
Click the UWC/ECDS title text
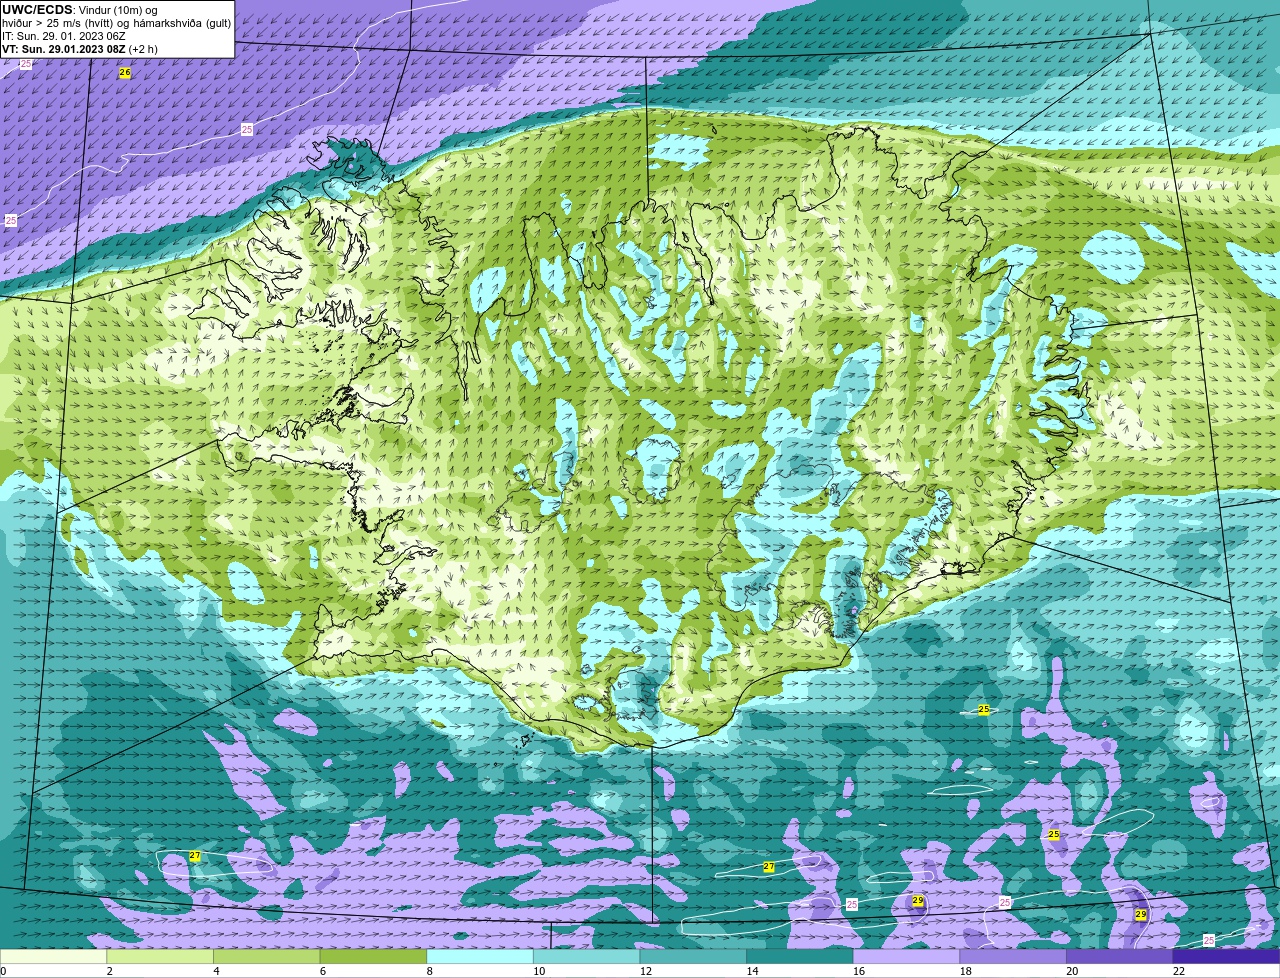coord(37,10)
